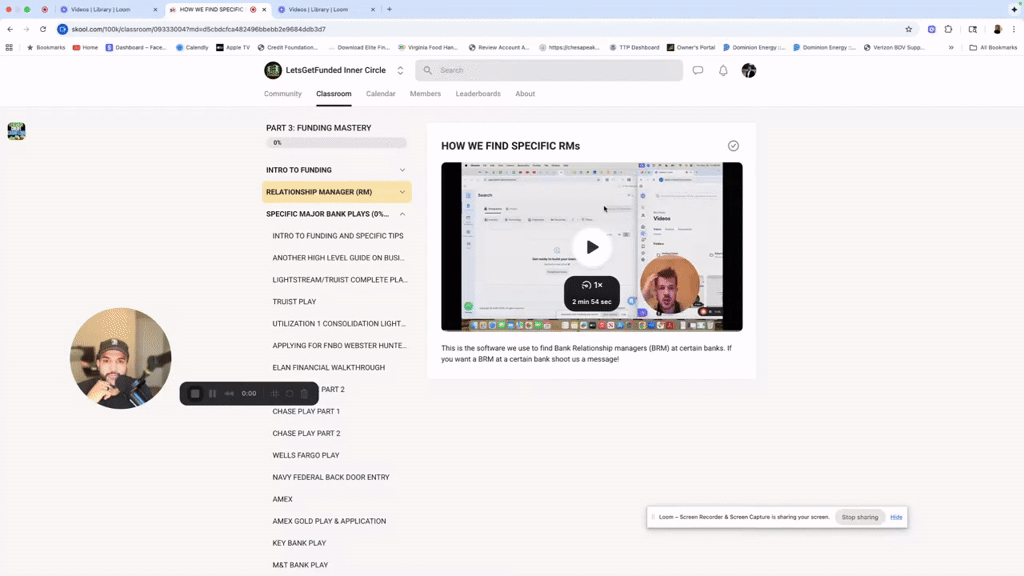Click the profile avatar in header
Screen dimensions: 1024x576
pyautogui.click(x=748, y=70)
